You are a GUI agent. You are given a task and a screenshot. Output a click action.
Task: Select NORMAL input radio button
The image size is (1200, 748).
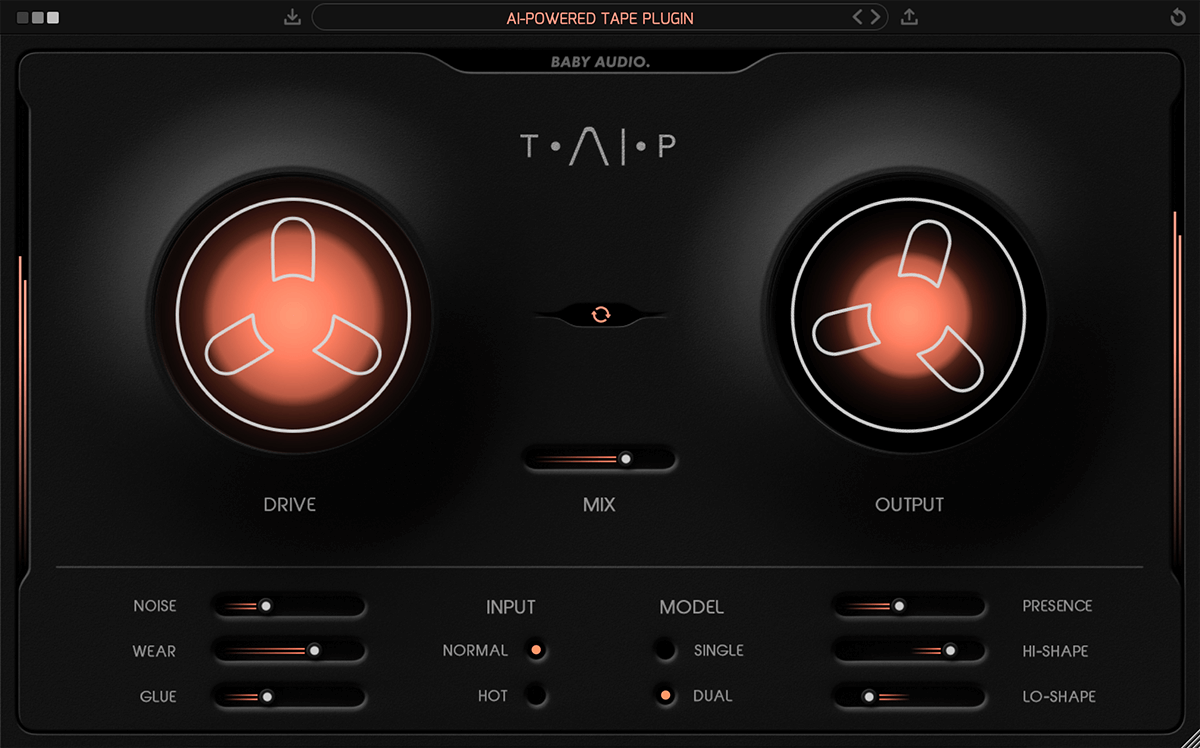tap(537, 650)
